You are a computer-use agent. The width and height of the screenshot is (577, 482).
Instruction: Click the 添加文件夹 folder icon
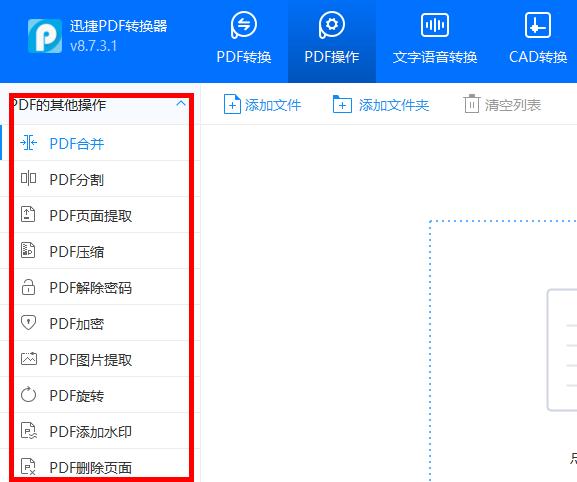[342, 104]
